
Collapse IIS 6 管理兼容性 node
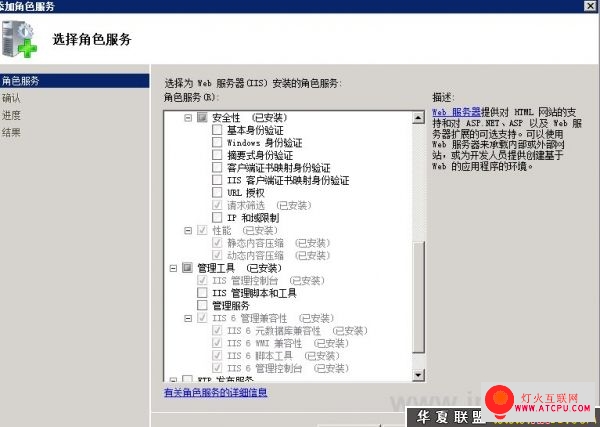click(x=188, y=318)
